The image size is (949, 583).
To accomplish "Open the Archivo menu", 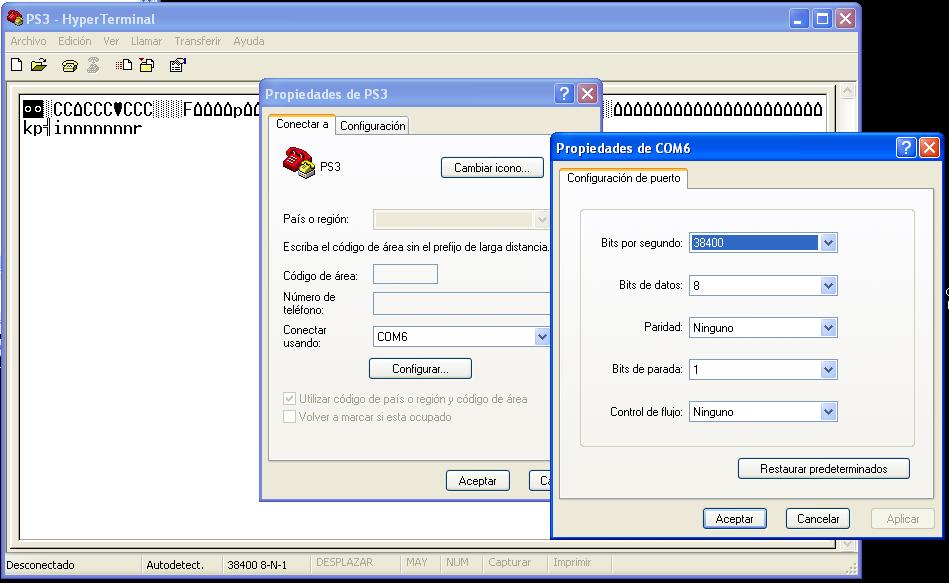I will click(x=28, y=41).
